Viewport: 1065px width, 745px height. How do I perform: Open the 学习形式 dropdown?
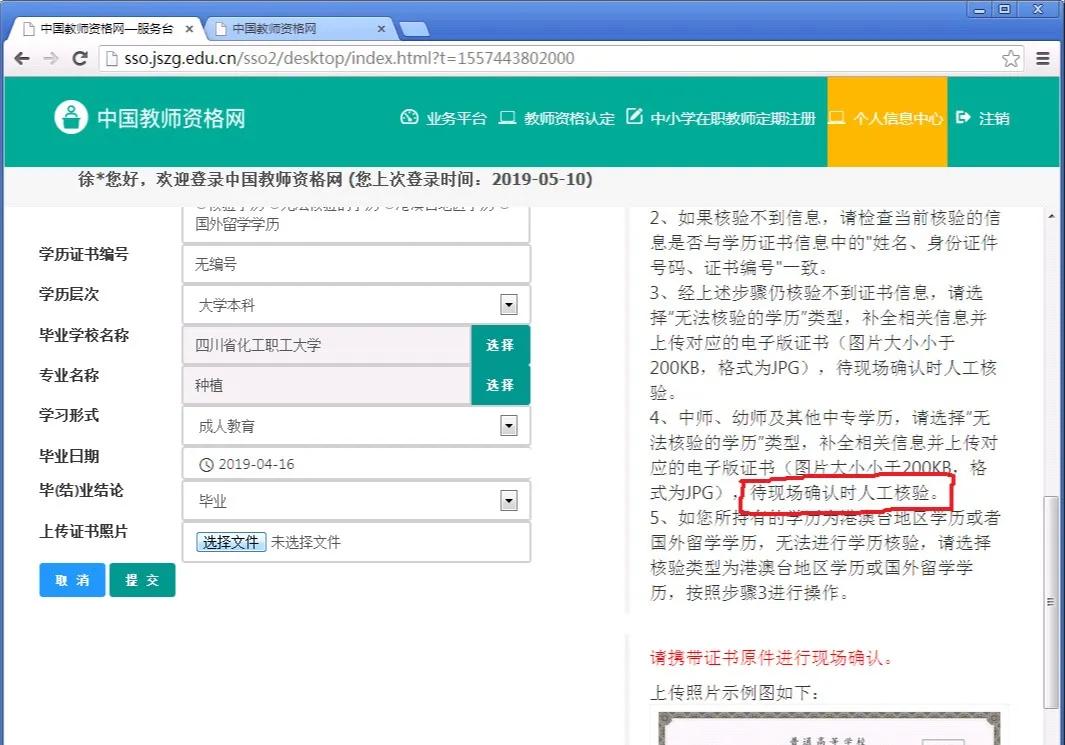(510, 424)
